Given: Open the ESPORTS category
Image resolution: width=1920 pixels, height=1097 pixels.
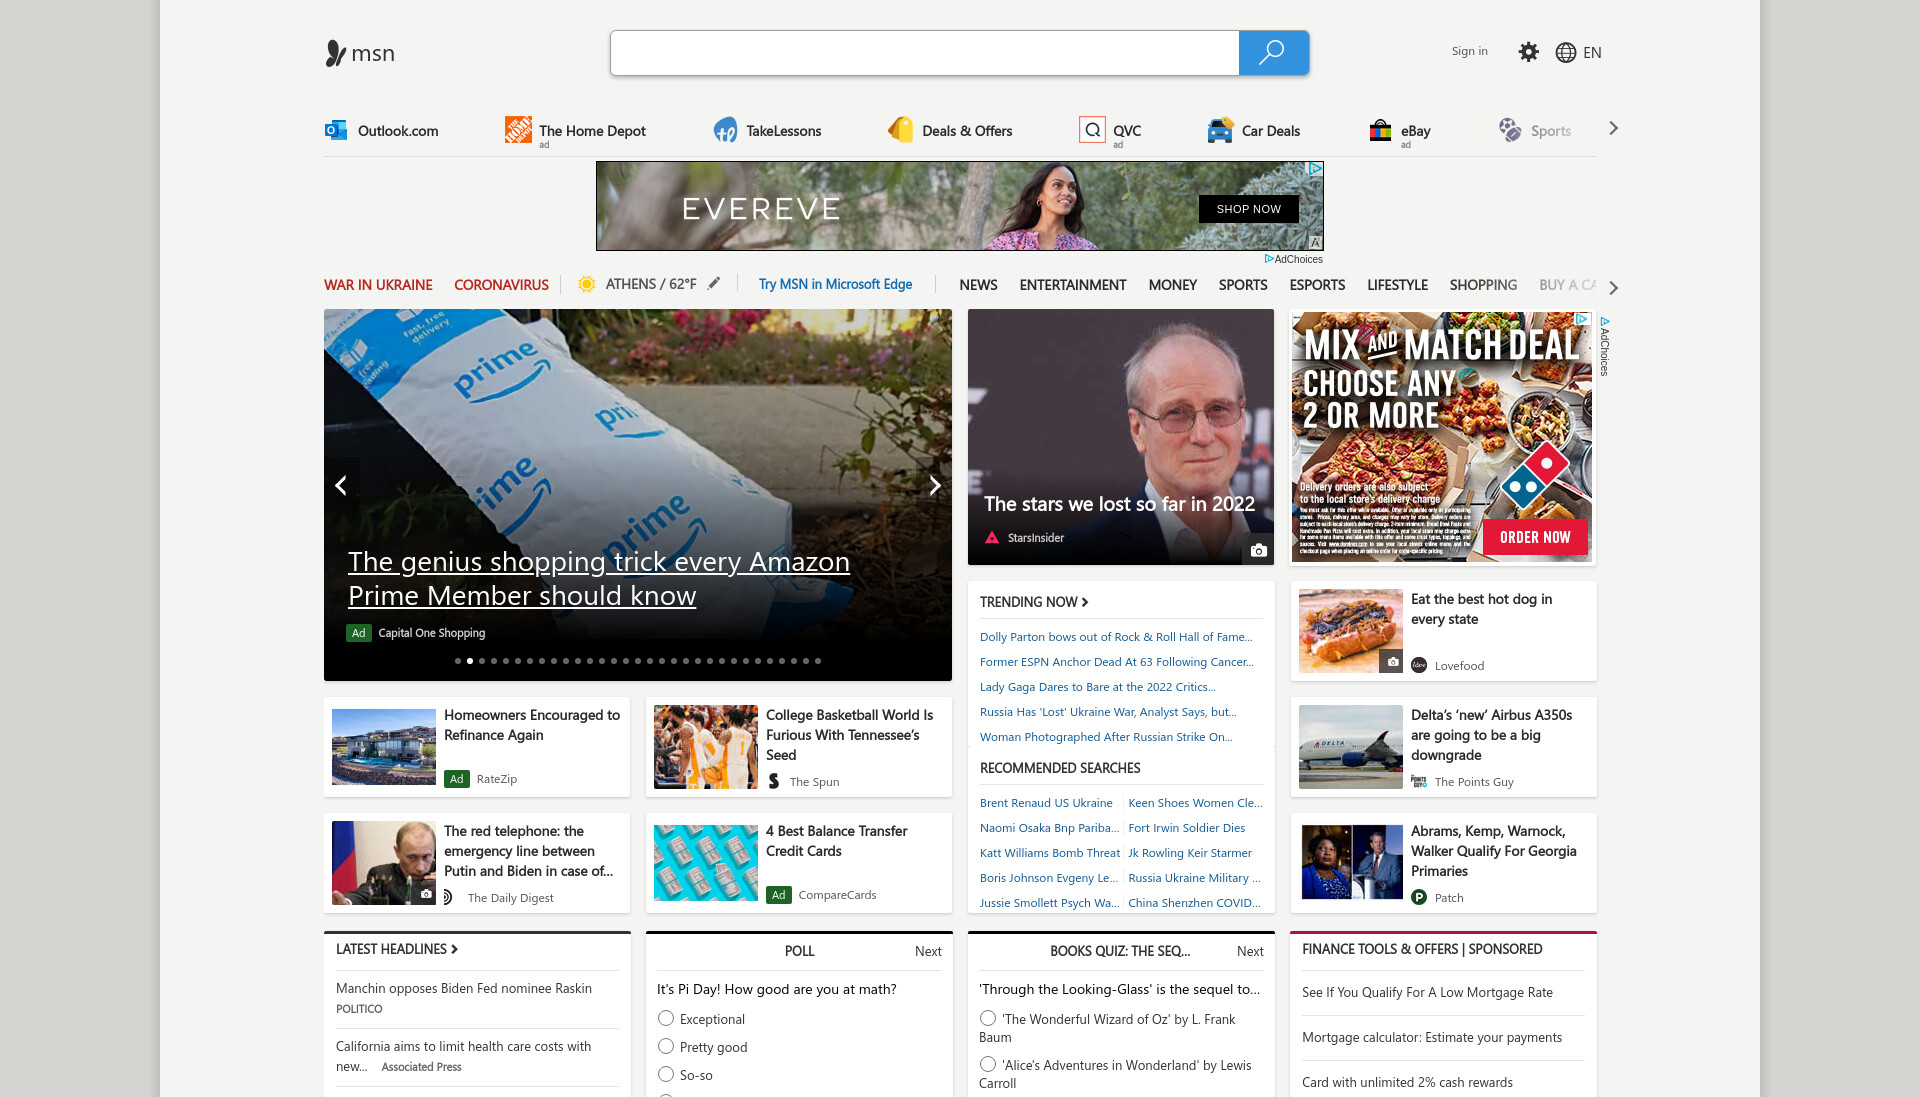Looking at the screenshot, I should point(1317,285).
